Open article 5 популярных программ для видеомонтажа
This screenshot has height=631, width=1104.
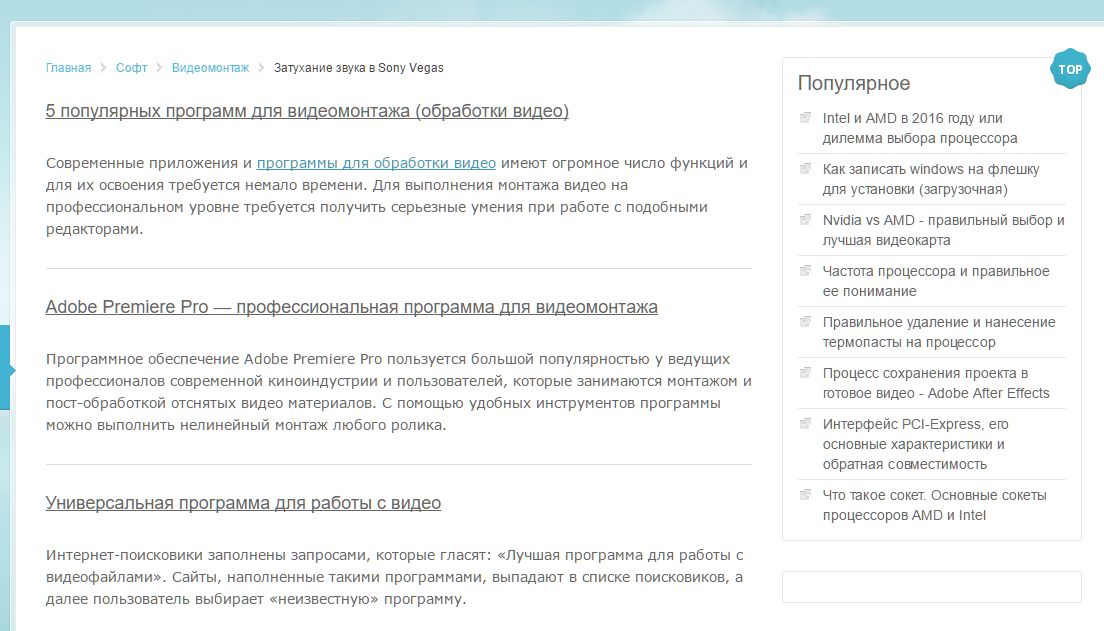(307, 111)
